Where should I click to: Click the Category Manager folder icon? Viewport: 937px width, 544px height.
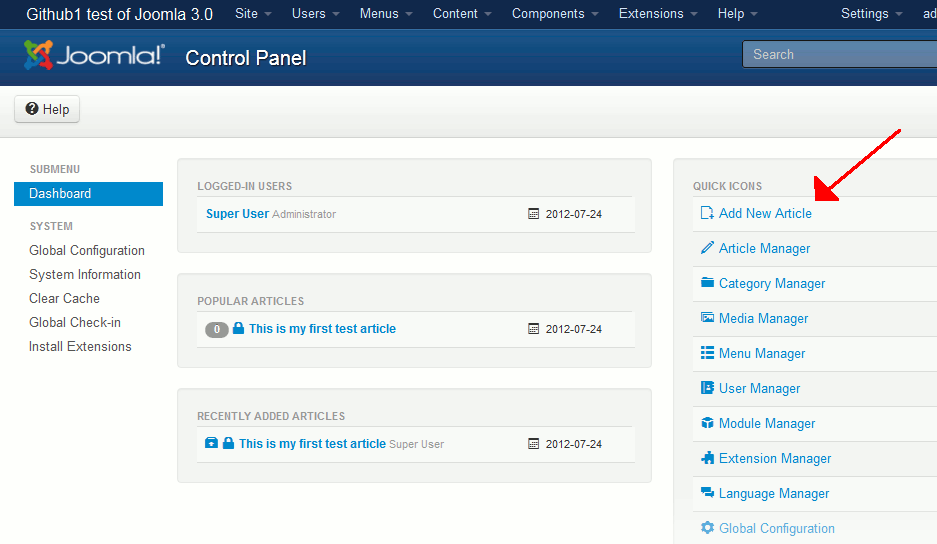tap(708, 283)
